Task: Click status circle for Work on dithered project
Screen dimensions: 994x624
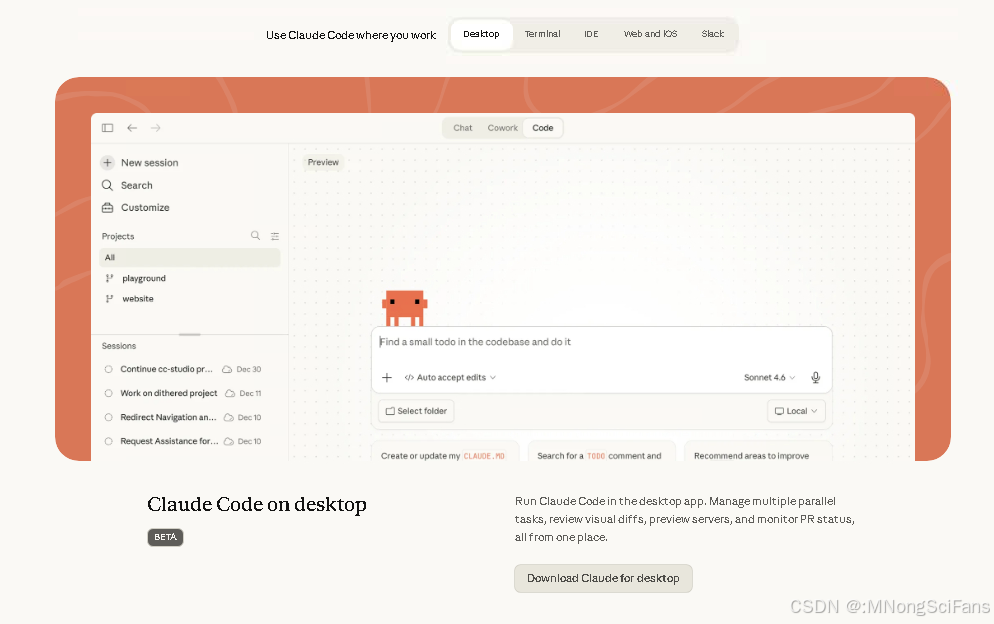Action: [108, 393]
